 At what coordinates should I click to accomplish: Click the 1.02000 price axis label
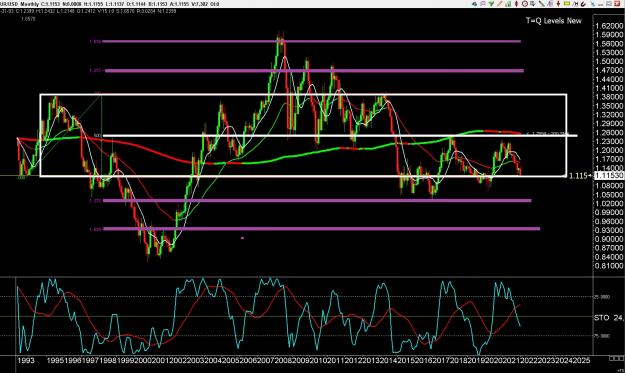609,204
